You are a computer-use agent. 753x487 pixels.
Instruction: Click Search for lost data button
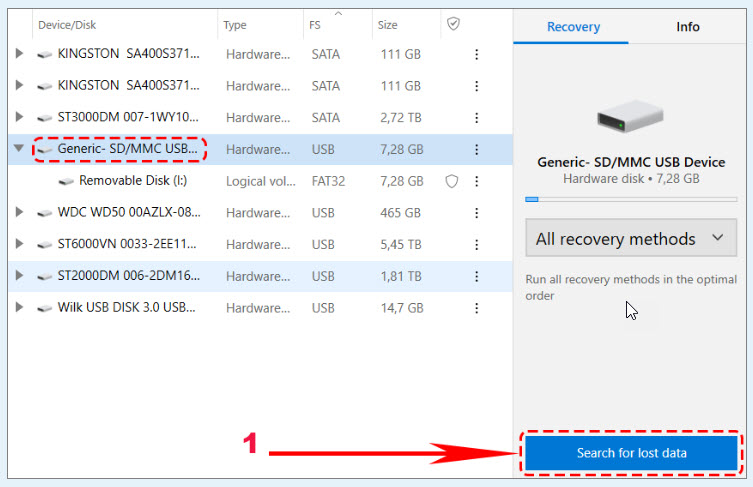pyautogui.click(x=631, y=453)
